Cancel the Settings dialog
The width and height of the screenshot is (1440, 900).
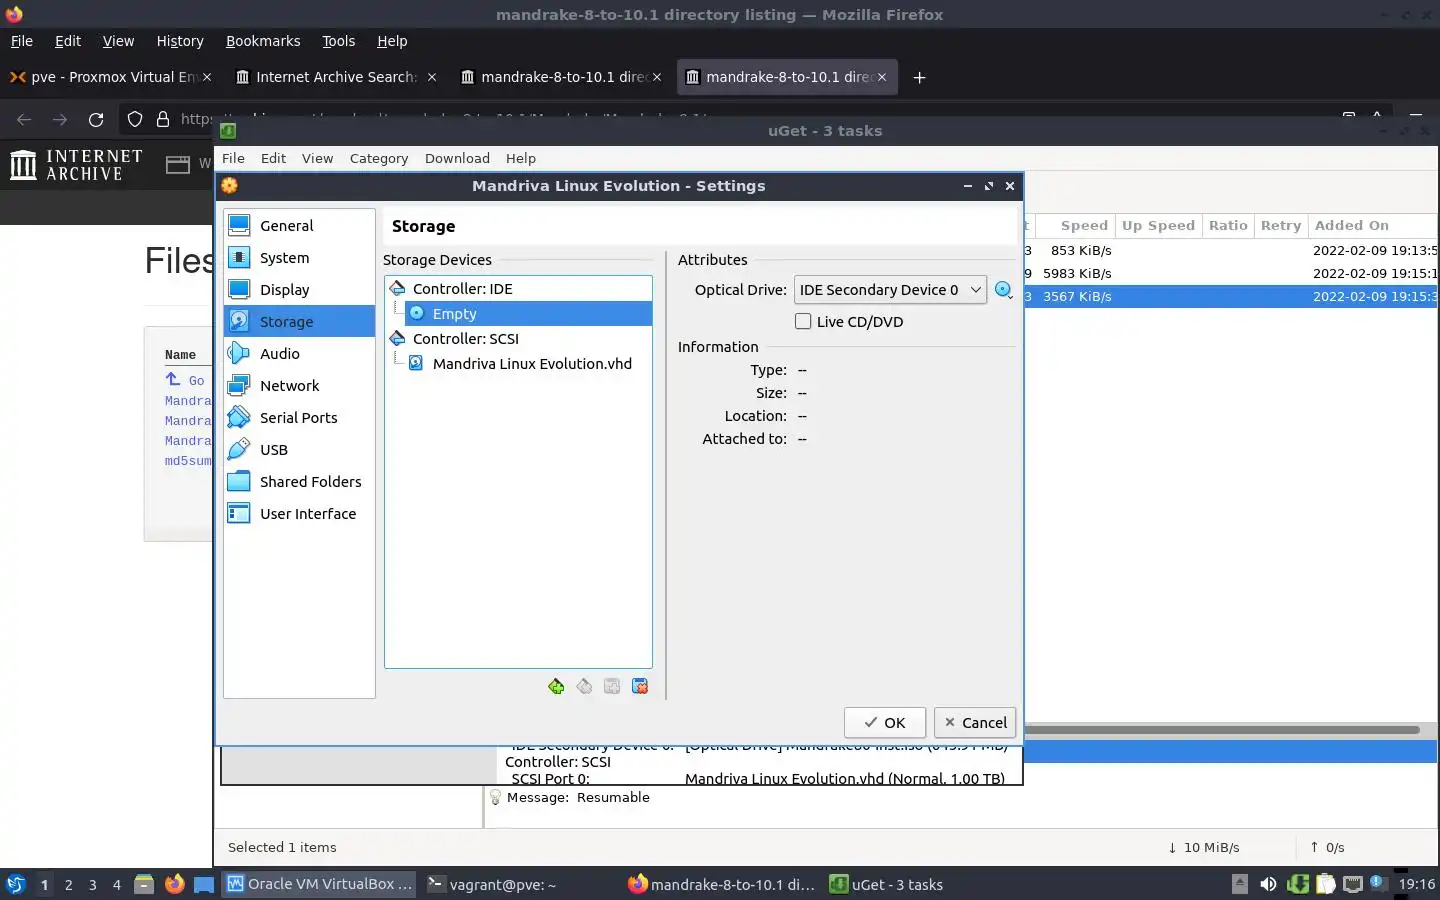tap(975, 723)
